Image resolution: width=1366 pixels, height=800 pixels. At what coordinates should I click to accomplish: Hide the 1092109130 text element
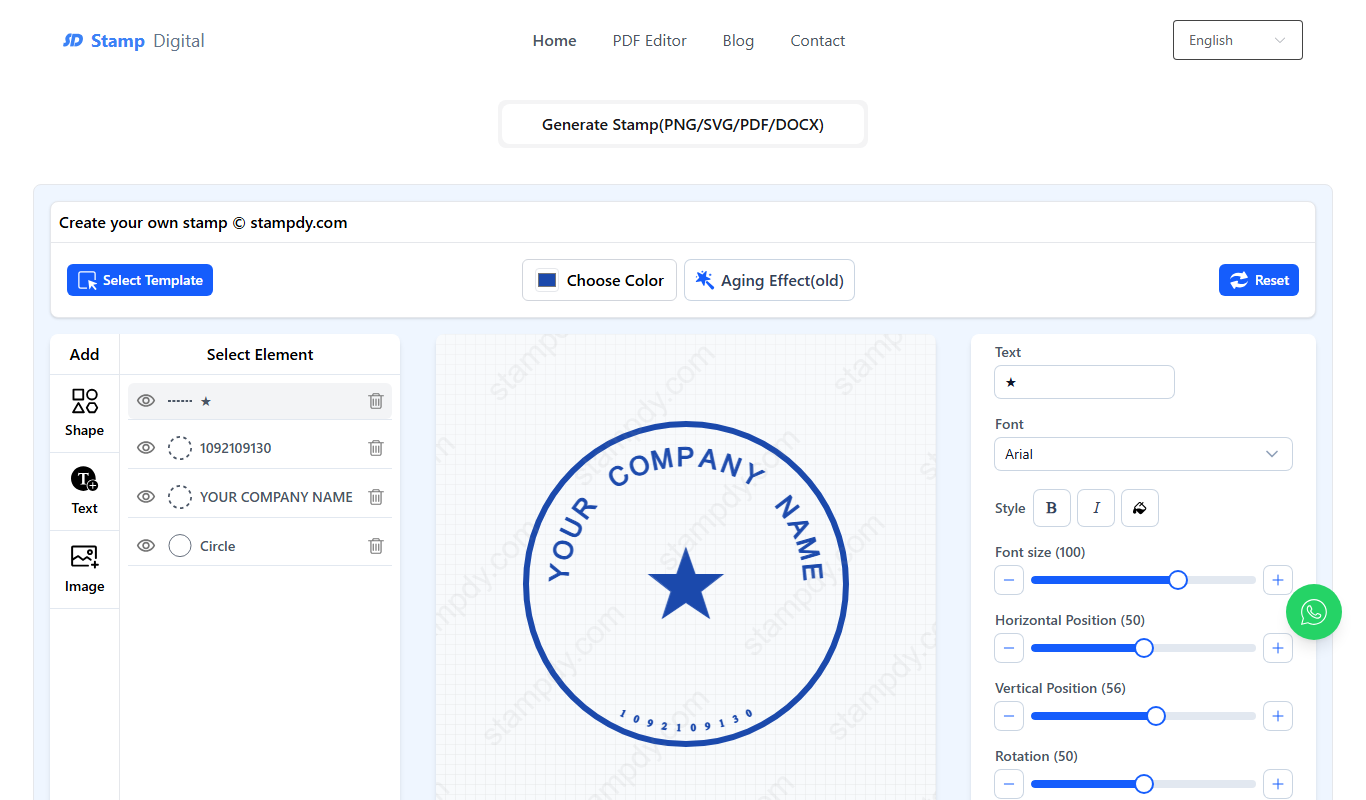146,448
